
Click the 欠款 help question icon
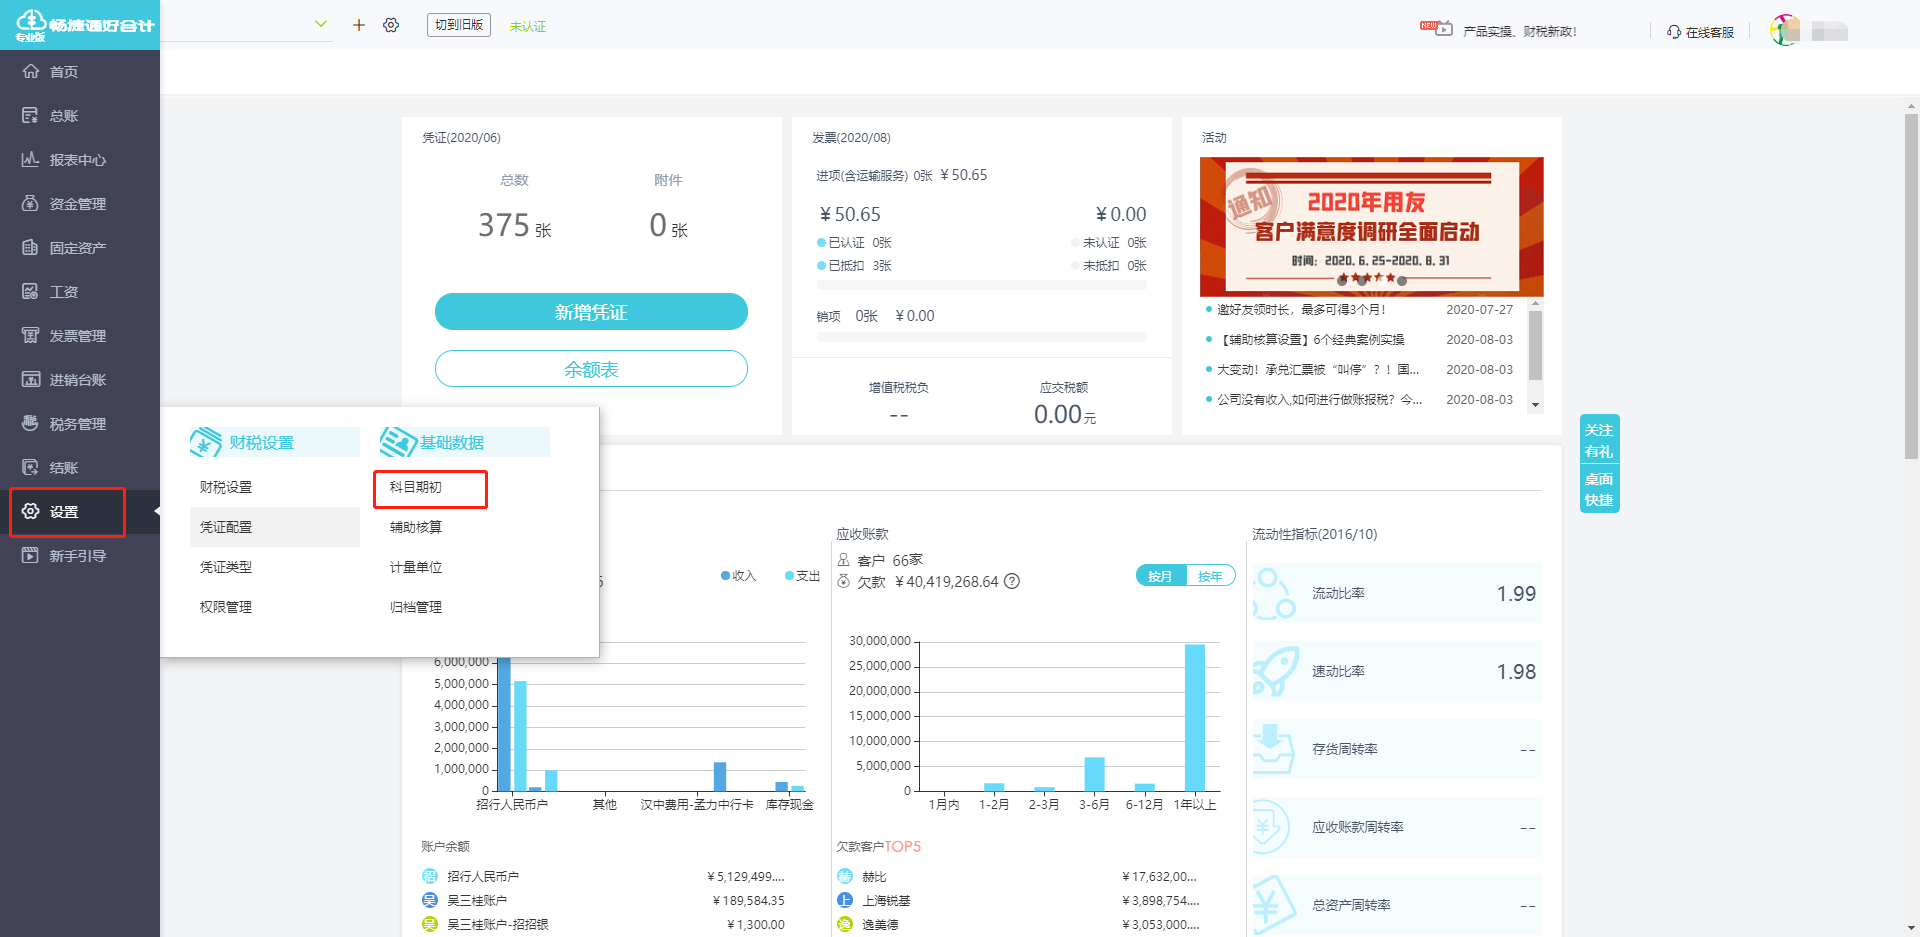coord(1012,581)
